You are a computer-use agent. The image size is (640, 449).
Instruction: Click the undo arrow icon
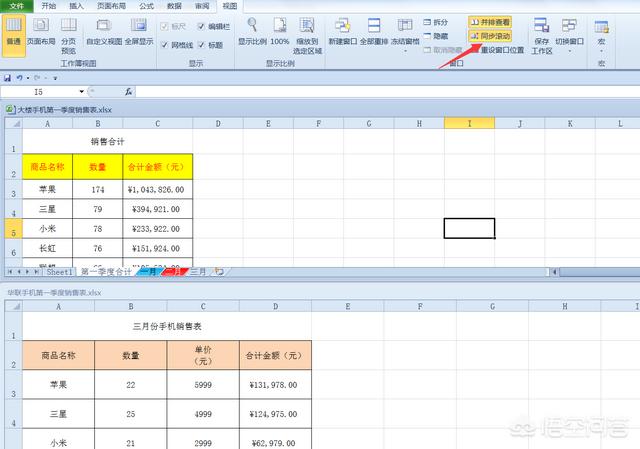[19, 78]
